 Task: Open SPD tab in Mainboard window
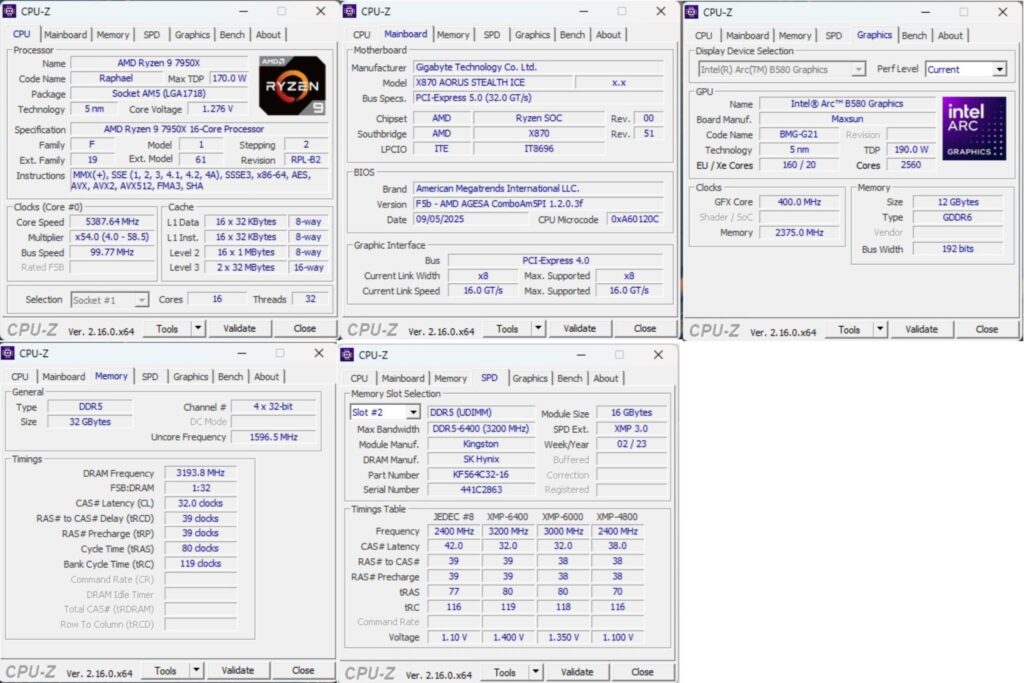pos(492,35)
